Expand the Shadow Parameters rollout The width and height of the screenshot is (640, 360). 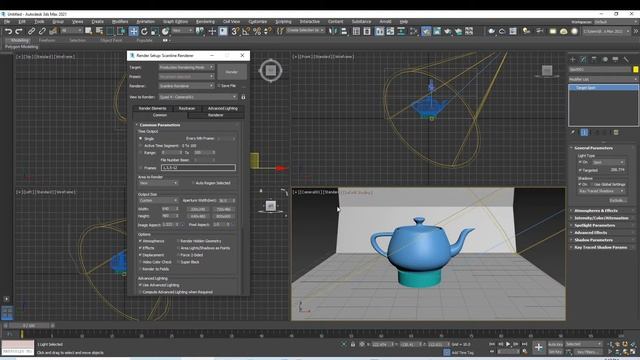(x=602, y=240)
